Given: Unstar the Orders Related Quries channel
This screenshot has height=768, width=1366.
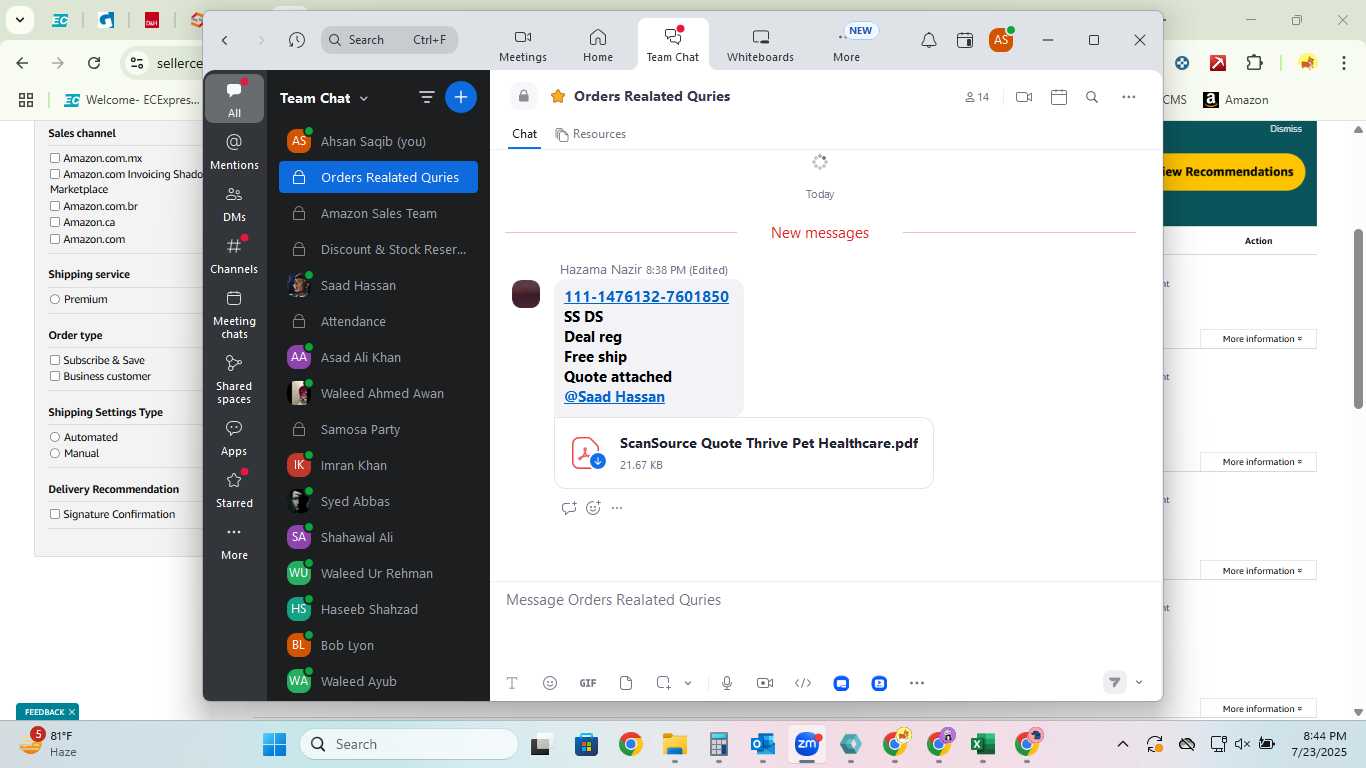Looking at the screenshot, I should tap(558, 96).
